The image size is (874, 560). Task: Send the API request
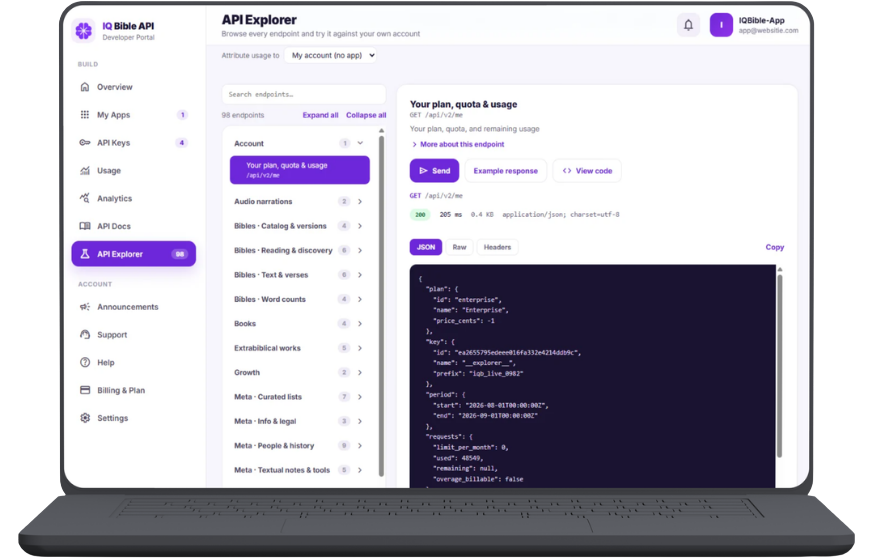pos(434,171)
